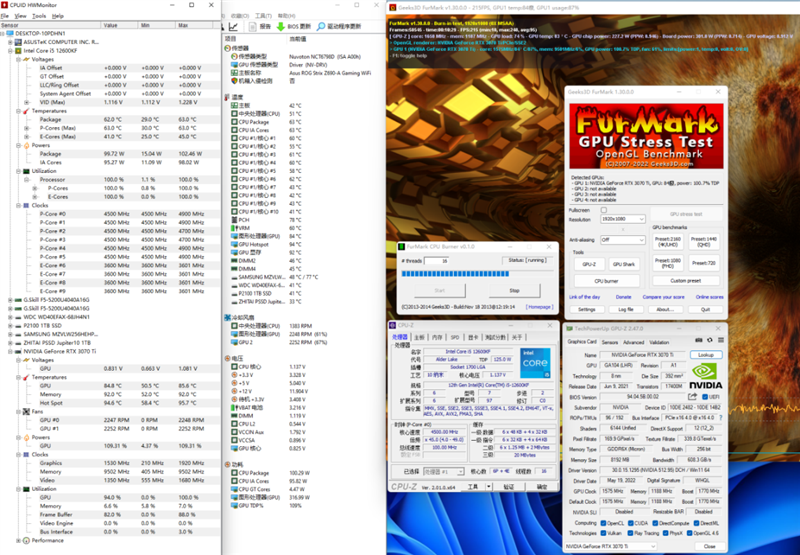800x555 pixels.
Task: Open the View menu in HWMonitor
Action: point(20,16)
